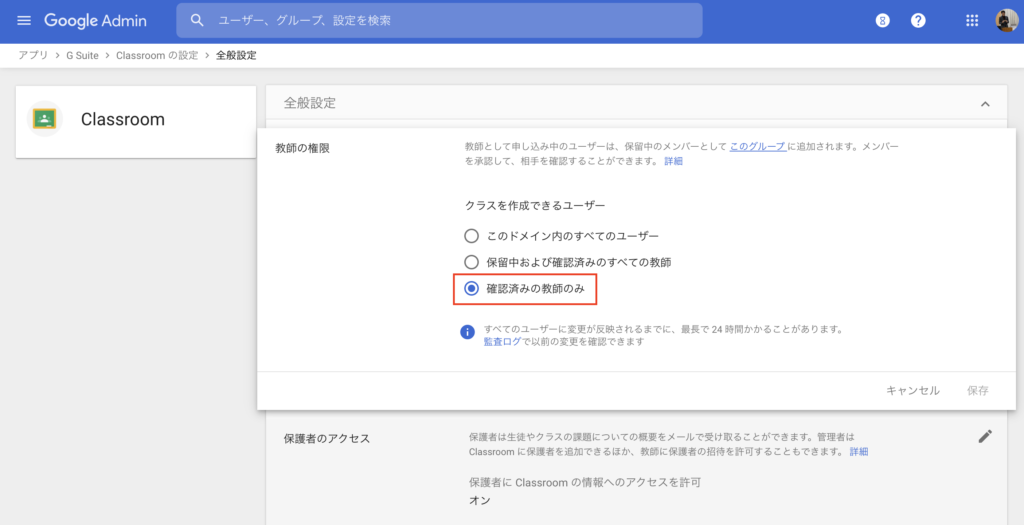Click 保護者に Classroom の情報へのアクセスを許可 text
Viewport: 1024px width, 525px height.
585,483
